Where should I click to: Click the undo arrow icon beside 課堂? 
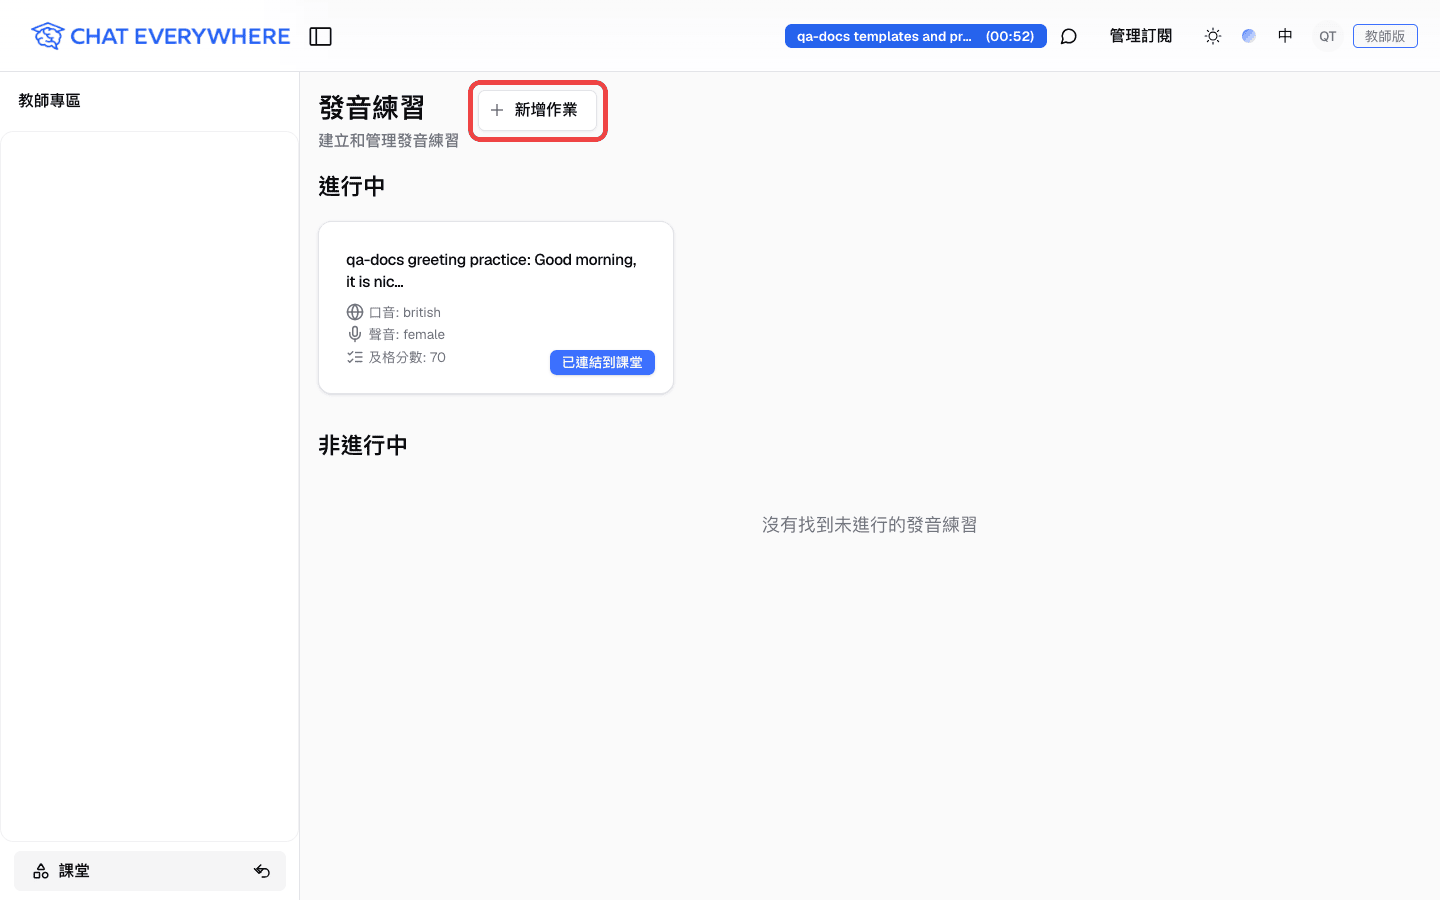(x=262, y=871)
